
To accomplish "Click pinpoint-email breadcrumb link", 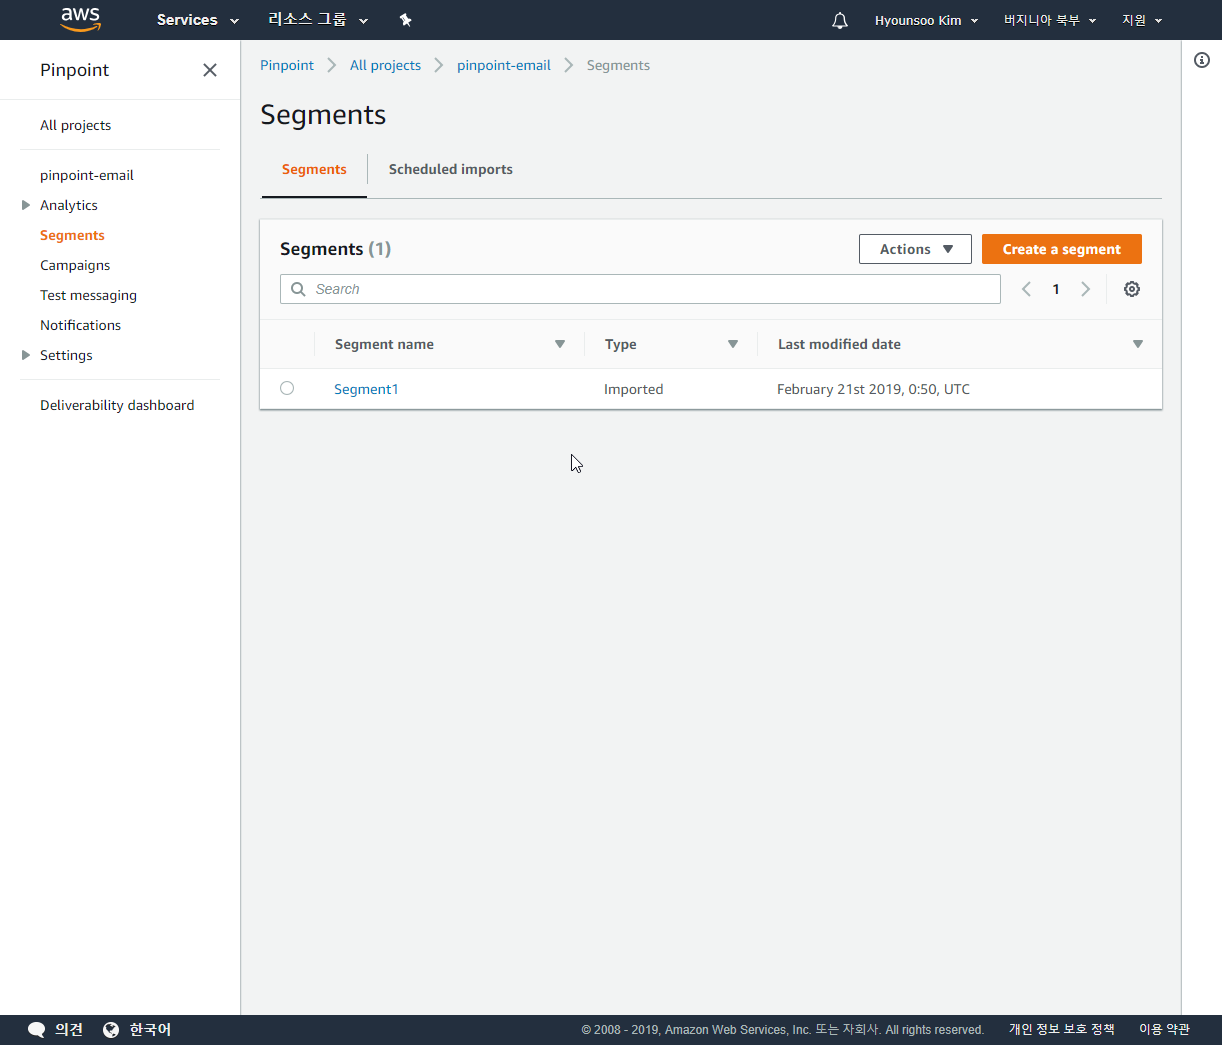I will pos(504,65).
